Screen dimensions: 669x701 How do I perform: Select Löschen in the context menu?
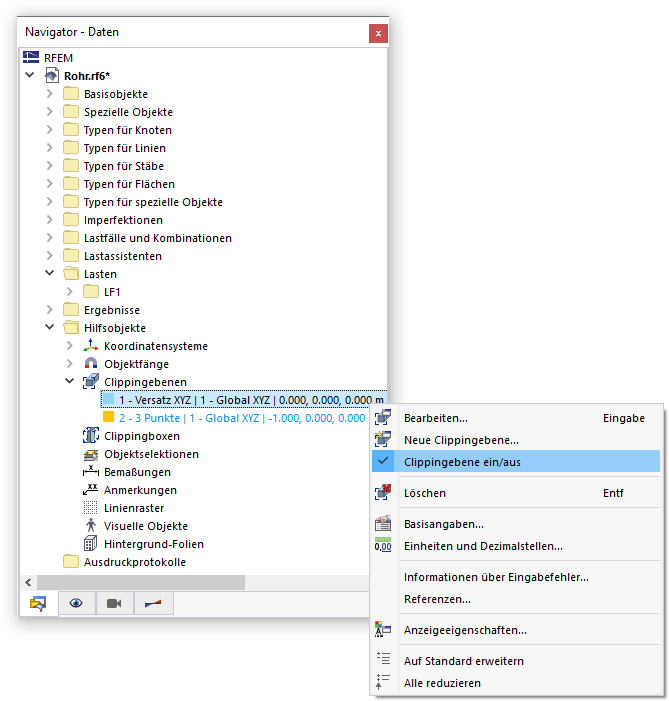(516, 493)
